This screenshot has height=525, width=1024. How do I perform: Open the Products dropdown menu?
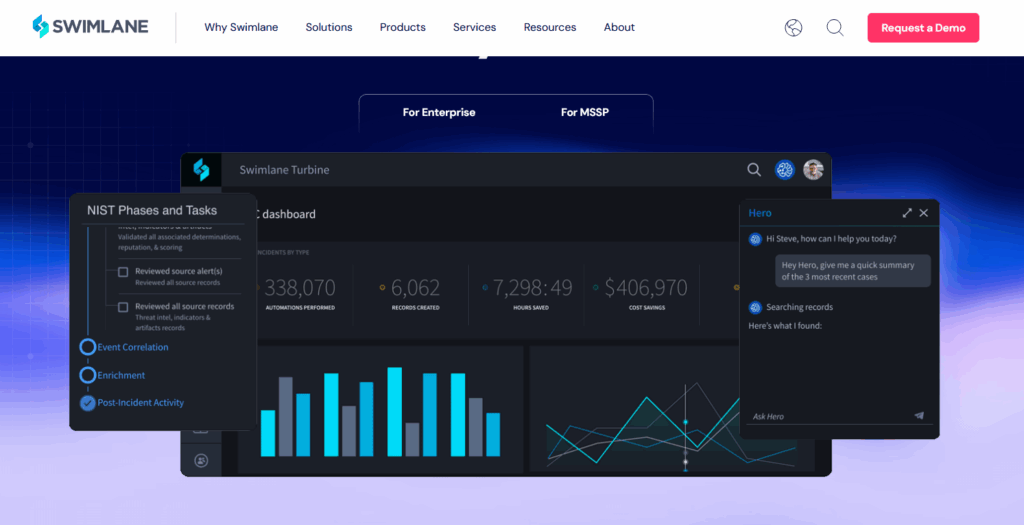click(x=402, y=28)
